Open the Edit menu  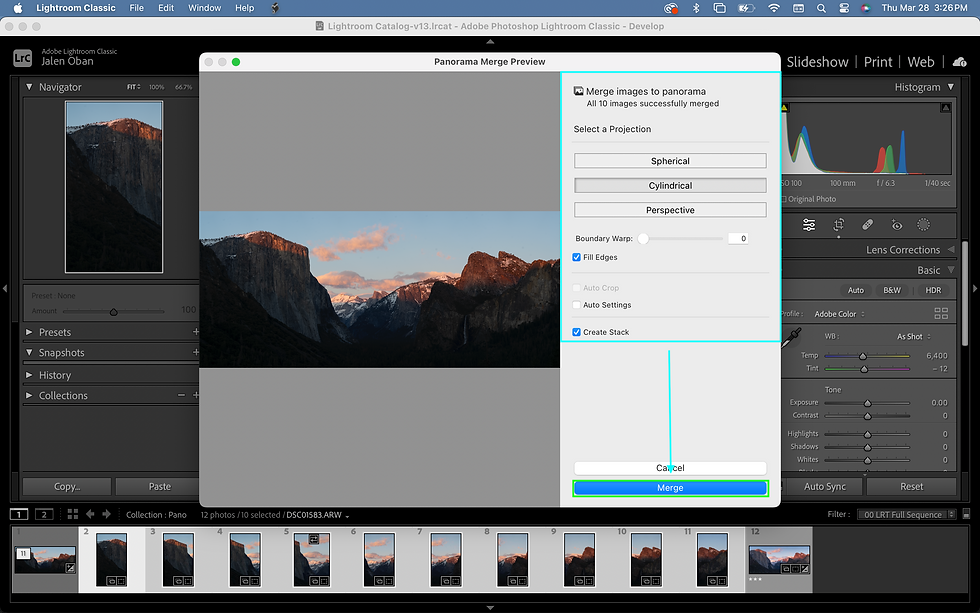tap(166, 8)
